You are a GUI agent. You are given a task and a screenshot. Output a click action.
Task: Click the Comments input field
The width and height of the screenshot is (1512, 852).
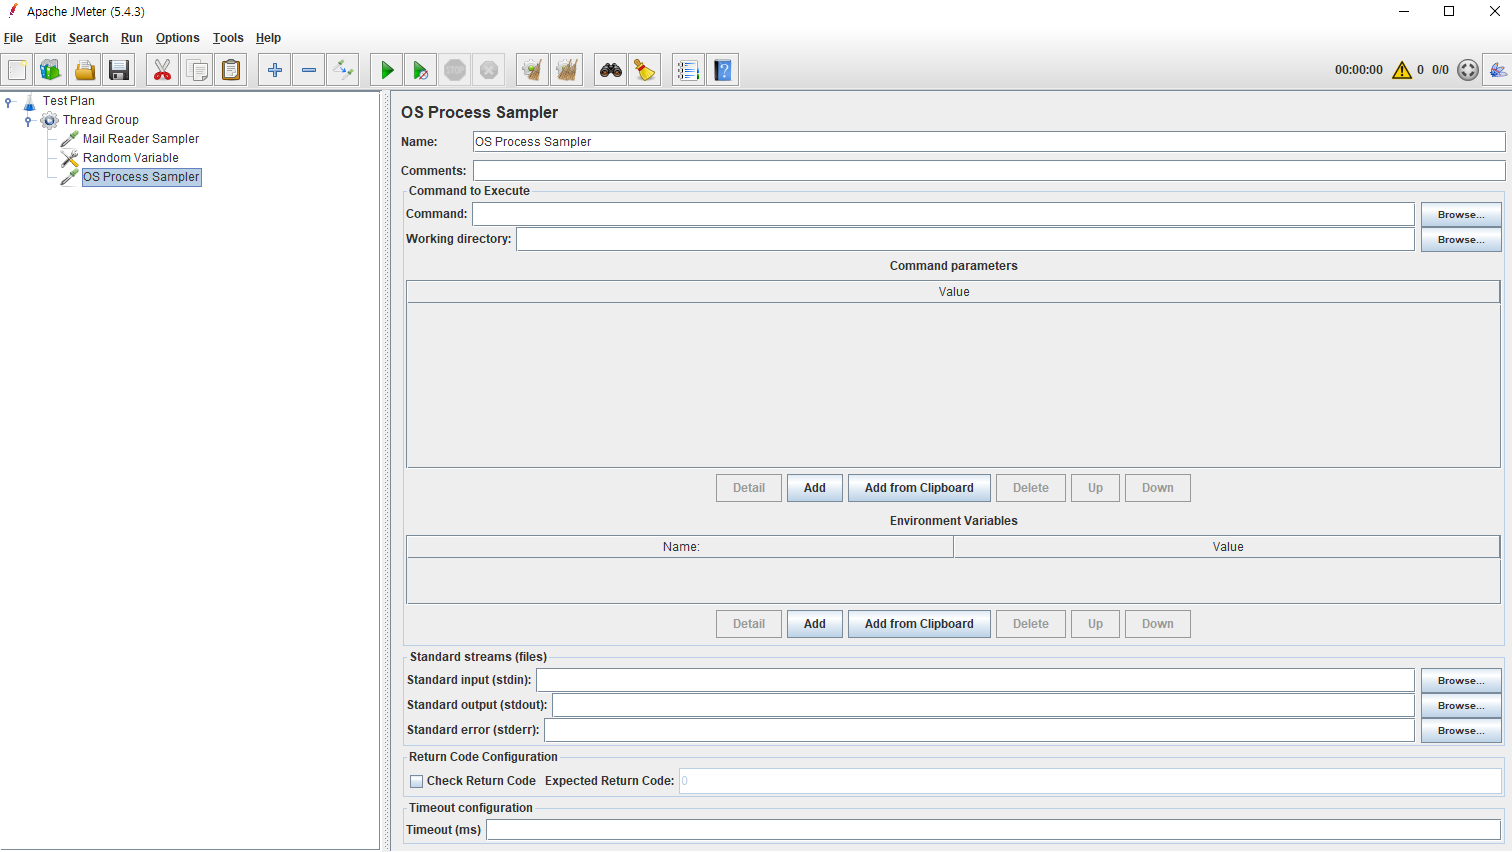pos(989,171)
